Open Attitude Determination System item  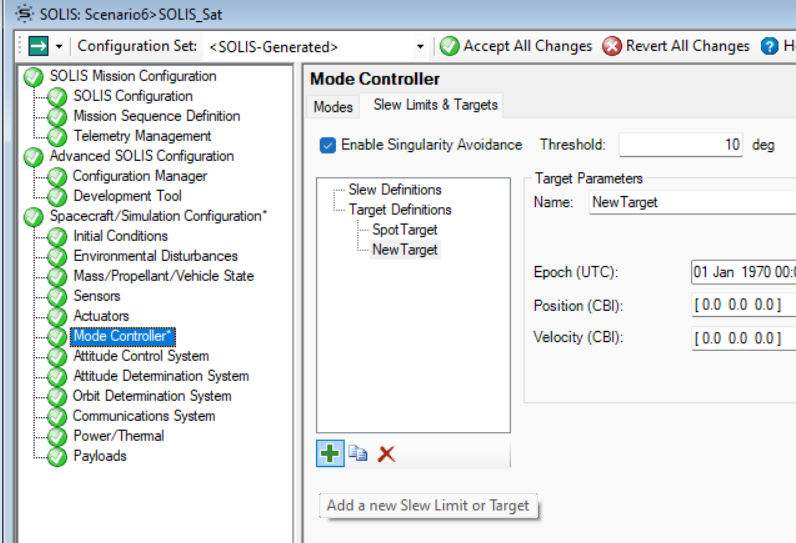tap(161, 376)
